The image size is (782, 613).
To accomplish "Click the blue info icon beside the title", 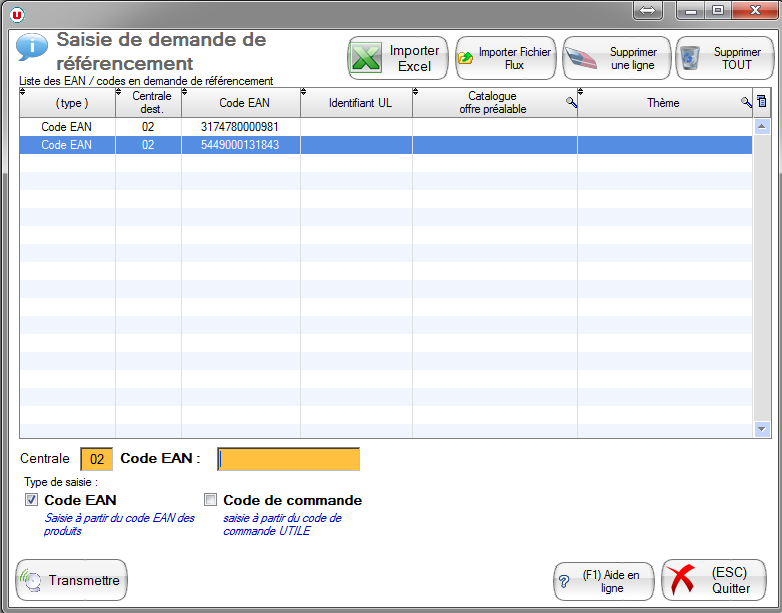I will pos(32,46).
